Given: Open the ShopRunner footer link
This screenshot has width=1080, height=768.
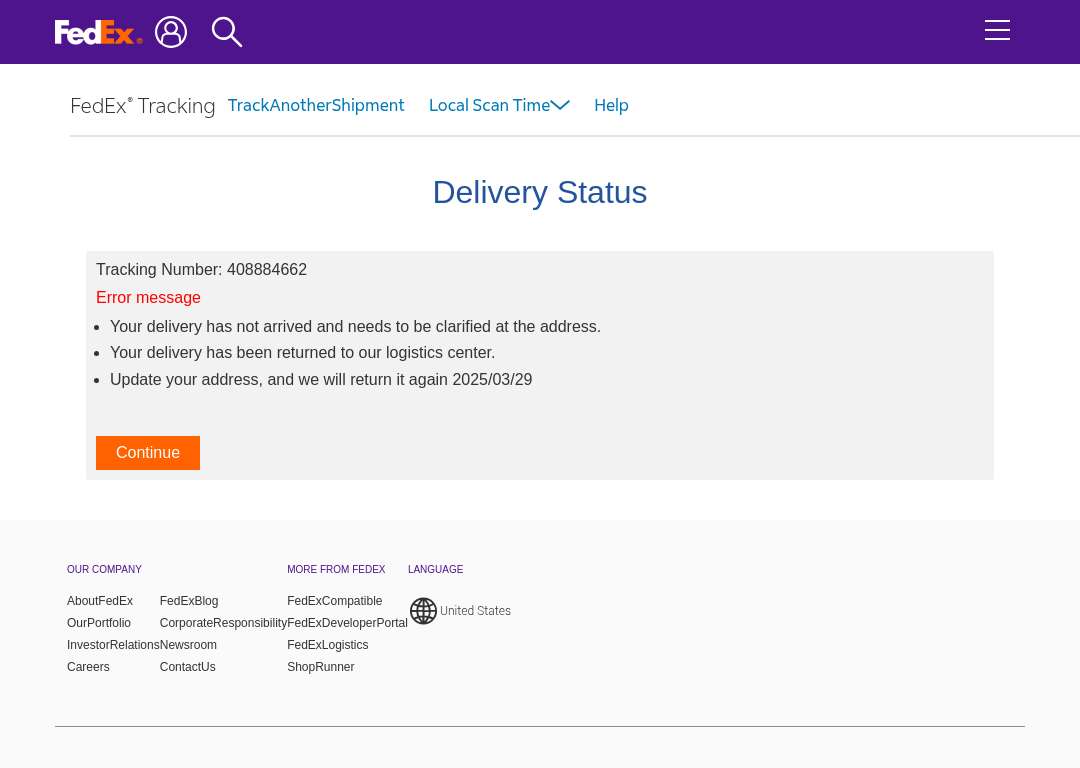Looking at the screenshot, I should click(320, 667).
